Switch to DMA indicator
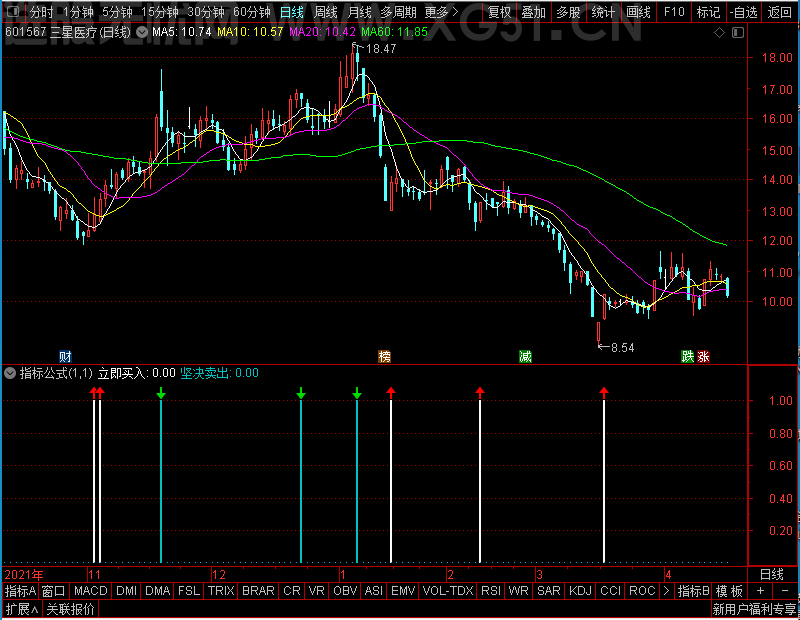800x620 pixels. (158, 591)
